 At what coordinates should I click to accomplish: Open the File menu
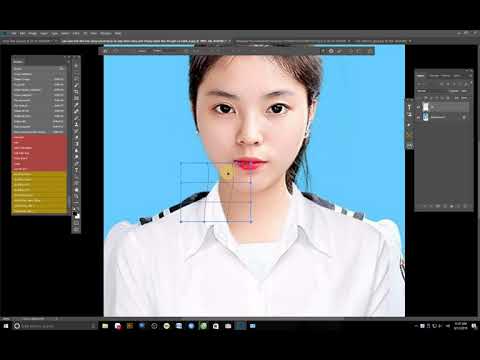click(x=14, y=34)
